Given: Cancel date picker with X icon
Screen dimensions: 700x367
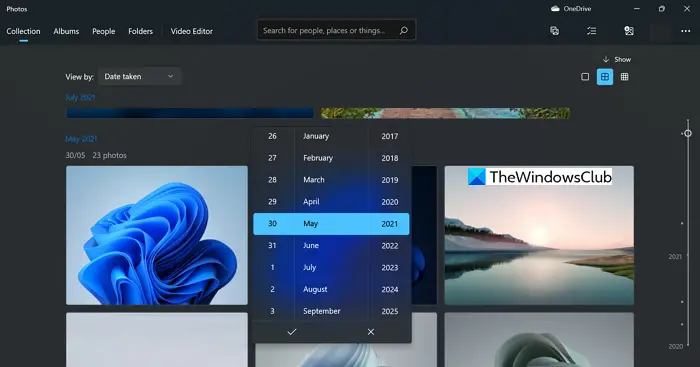Looking at the screenshot, I should pos(371,332).
